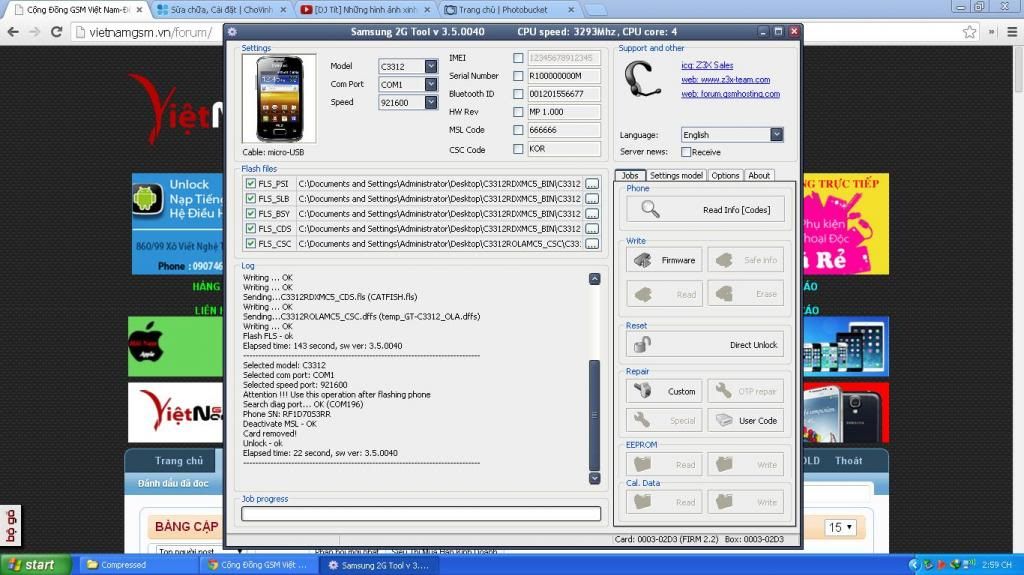The height and width of the screenshot is (575, 1024).
Task: Click the Direct Unlock padlock icon
Action: point(643,344)
